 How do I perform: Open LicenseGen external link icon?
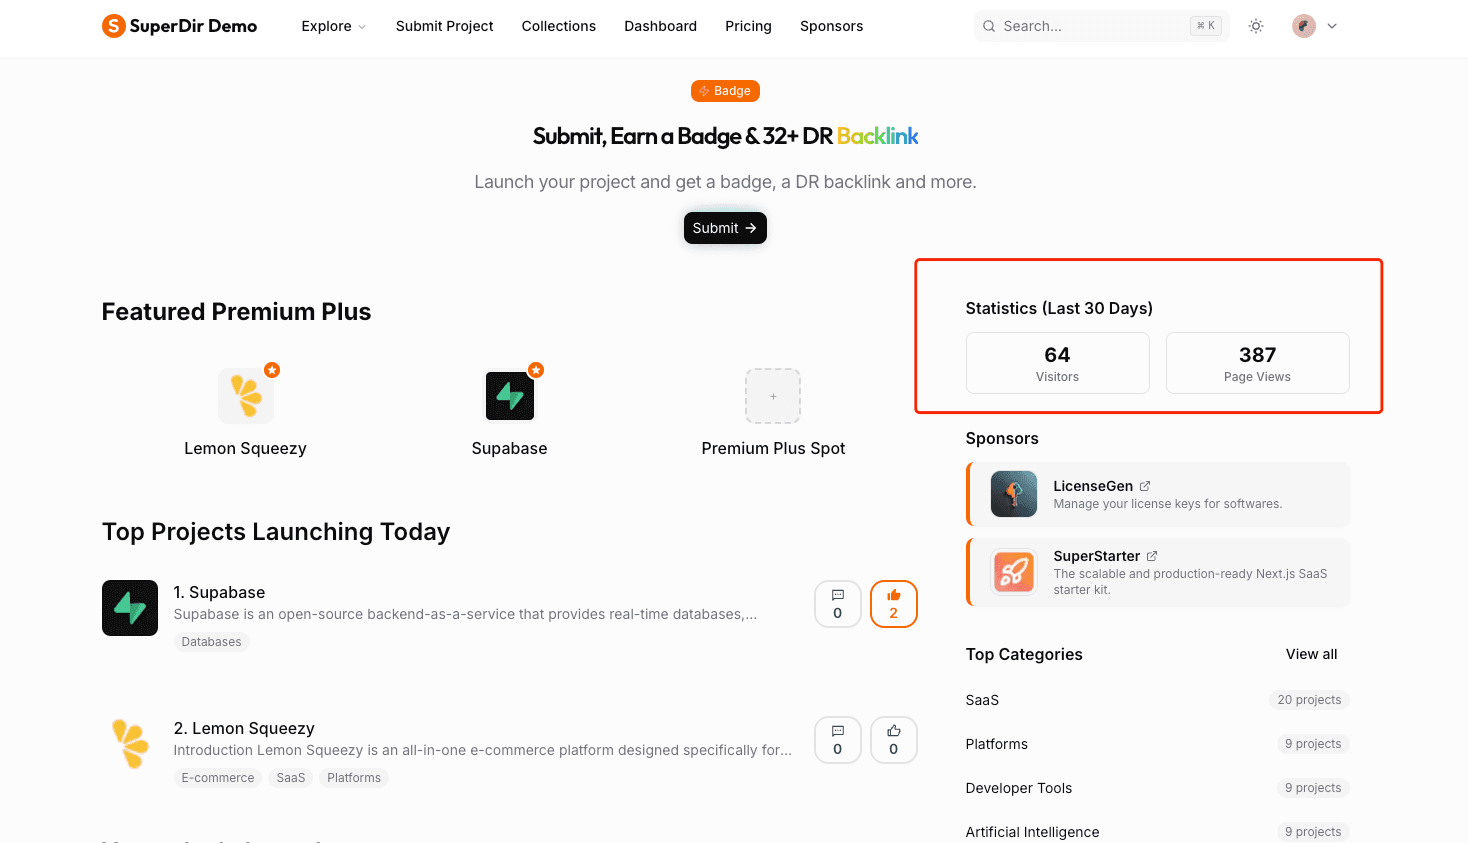coord(1145,486)
